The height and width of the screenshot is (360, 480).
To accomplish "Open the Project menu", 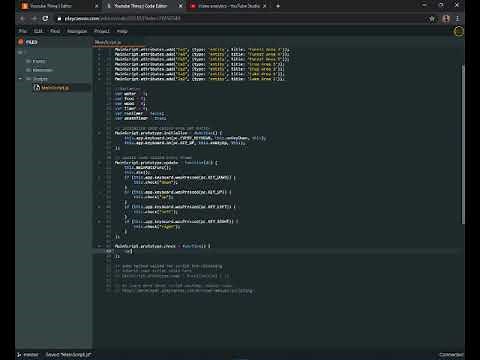I will point(102,31).
